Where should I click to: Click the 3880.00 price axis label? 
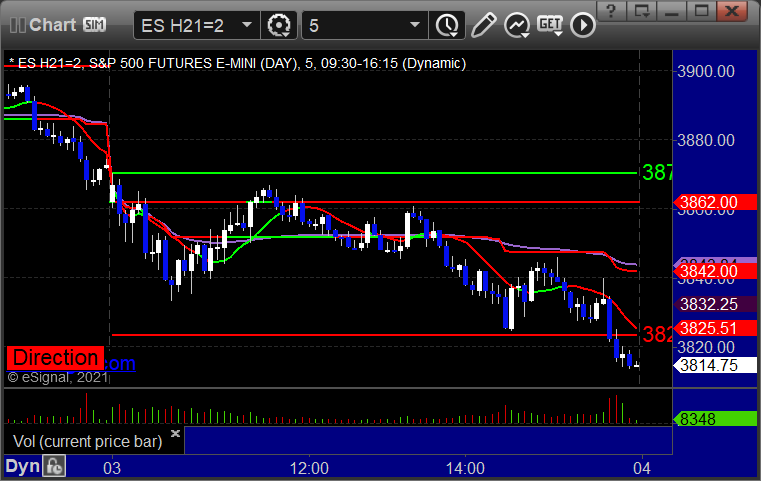tap(706, 140)
